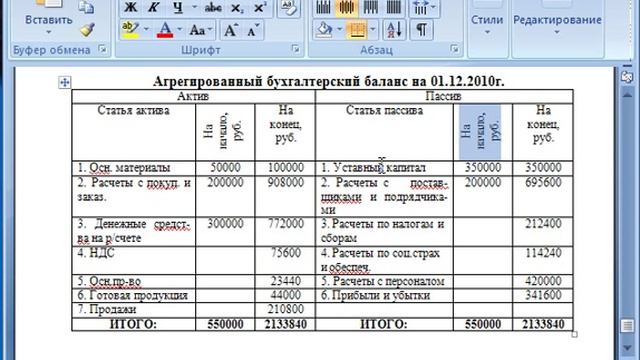Click the highlighted rotated 'На начало, руб.' cell
Viewport: 640px width, 360px height.
[x=480, y=132]
